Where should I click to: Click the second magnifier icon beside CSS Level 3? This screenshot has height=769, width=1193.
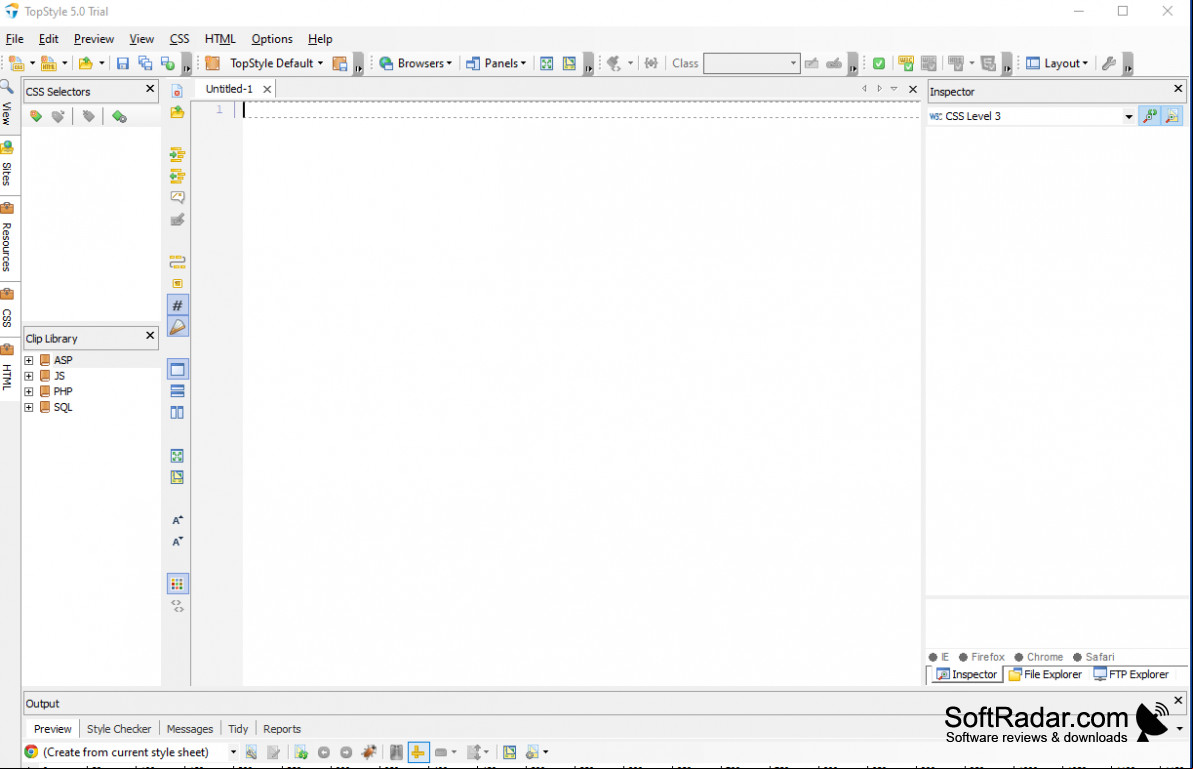1172,116
